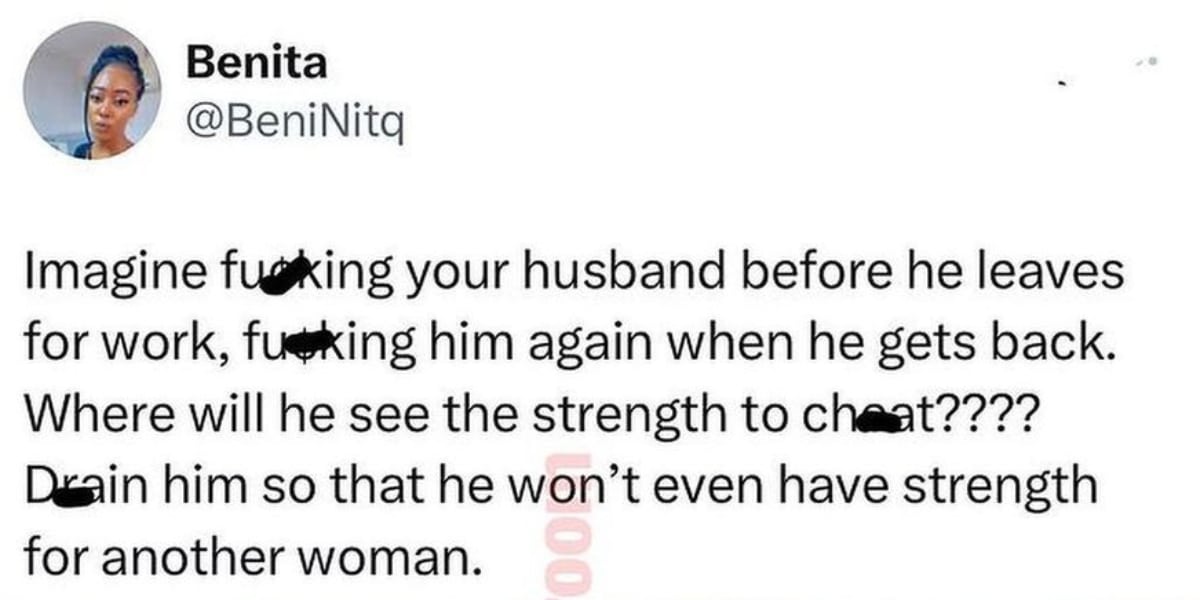Click the faint dots at top right
1200x600 pixels.
1147,62
